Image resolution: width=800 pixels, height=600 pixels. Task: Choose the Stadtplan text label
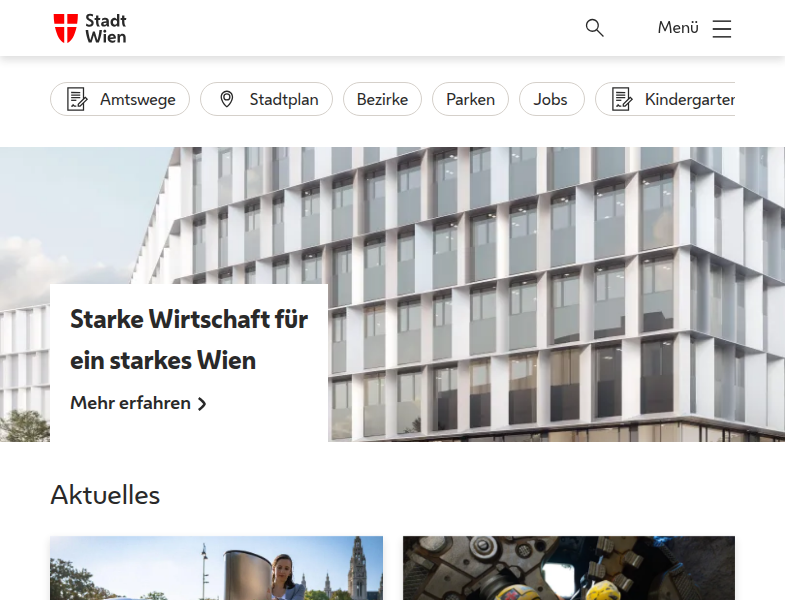pyautogui.click(x=283, y=99)
